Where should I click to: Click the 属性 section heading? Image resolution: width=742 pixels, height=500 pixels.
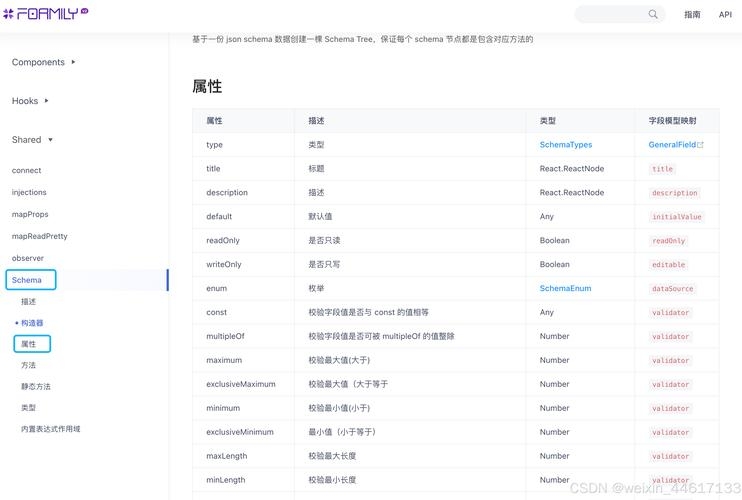[207, 87]
